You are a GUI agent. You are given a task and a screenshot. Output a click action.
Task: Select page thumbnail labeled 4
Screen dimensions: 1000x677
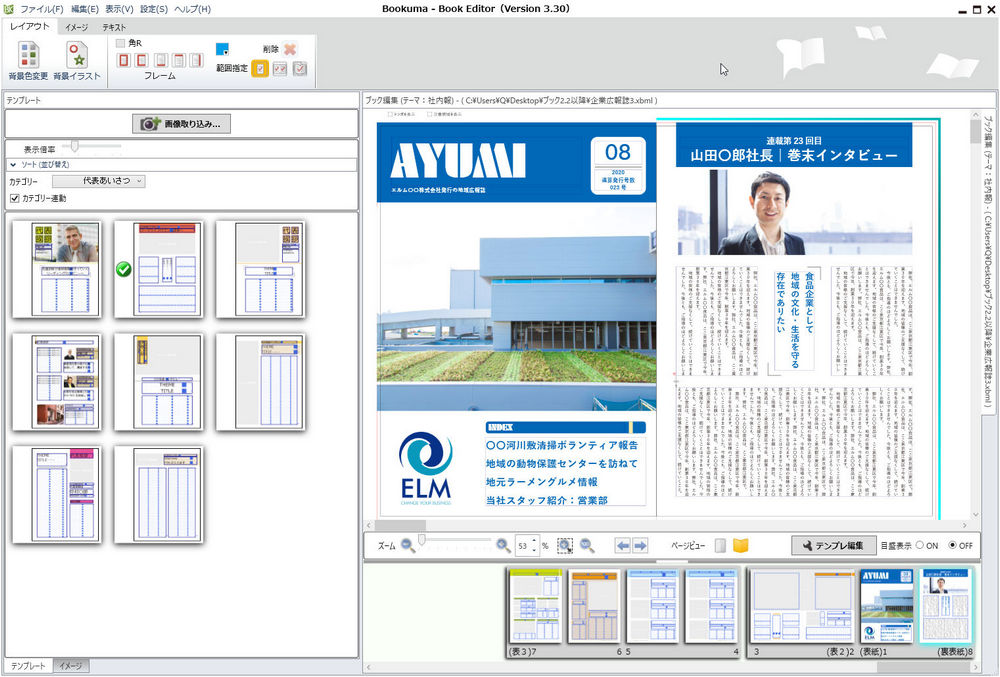pos(712,606)
